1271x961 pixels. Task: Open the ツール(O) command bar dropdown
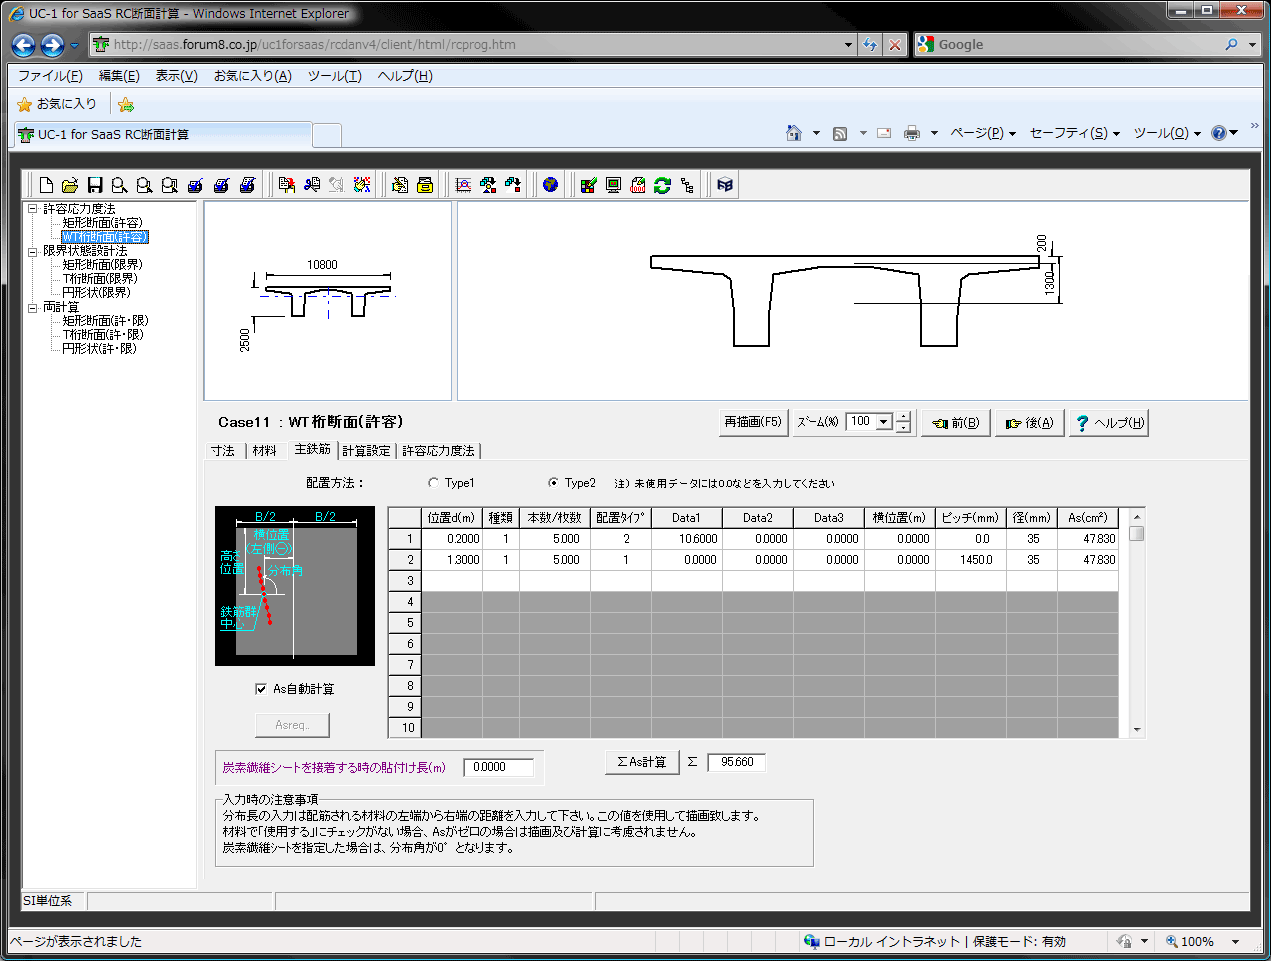pos(1167,133)
